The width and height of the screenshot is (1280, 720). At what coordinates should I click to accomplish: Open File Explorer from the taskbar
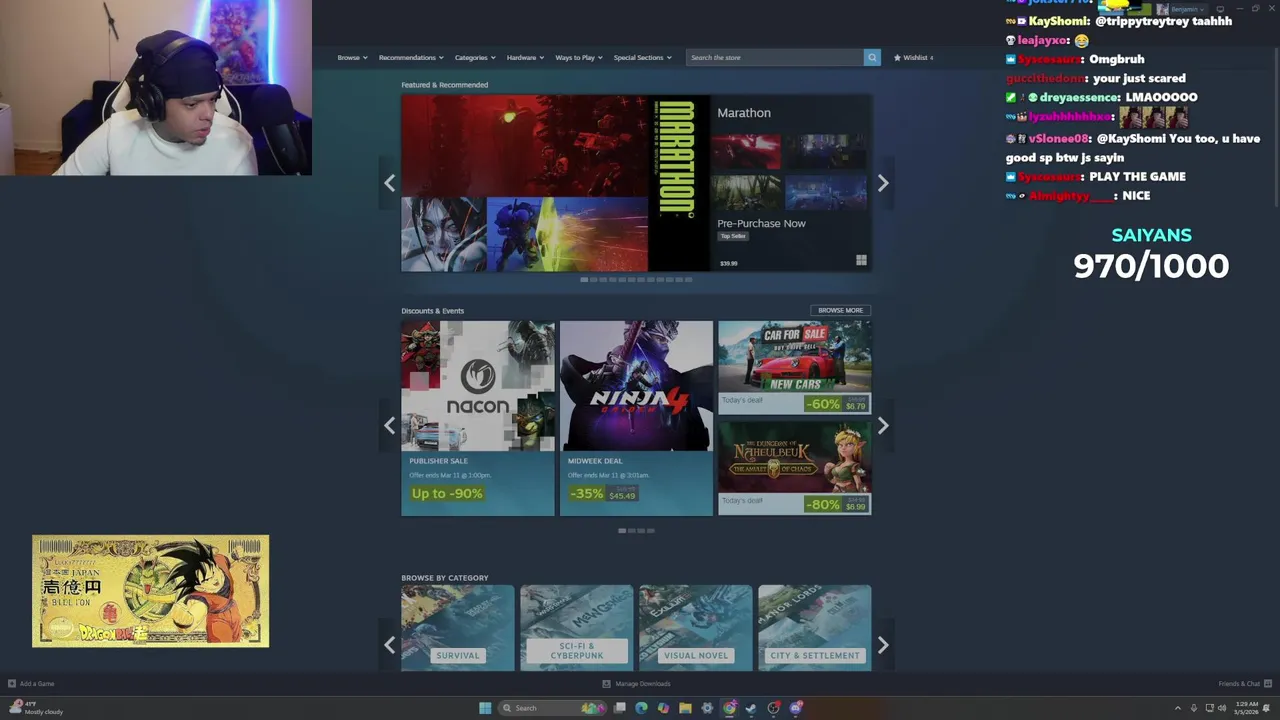[685, 708]
